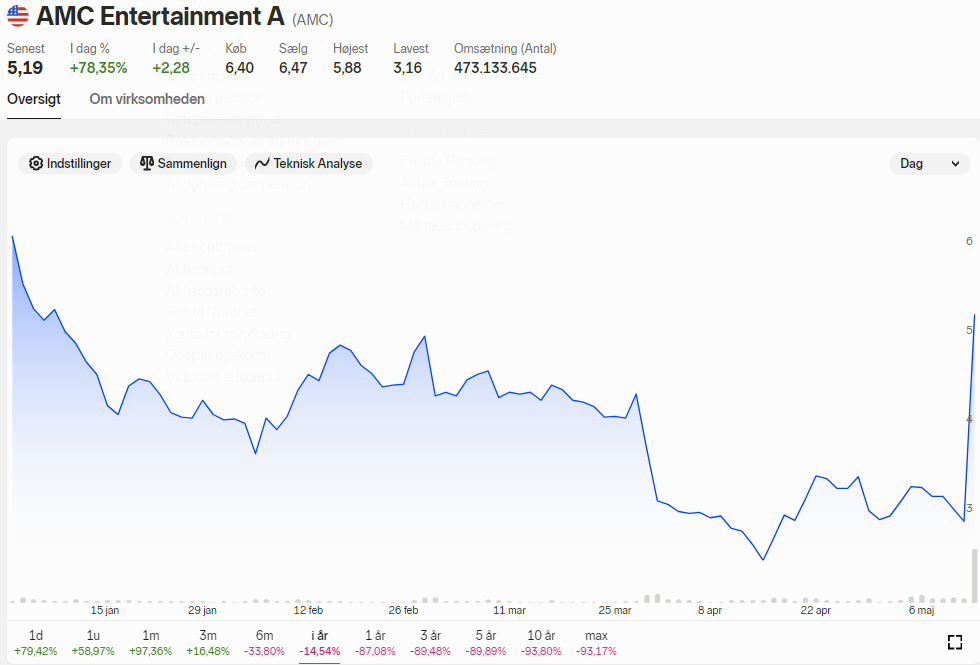Select the 1 år time range
The height and width of the screenshot is (665, 980).
point(375,642)
